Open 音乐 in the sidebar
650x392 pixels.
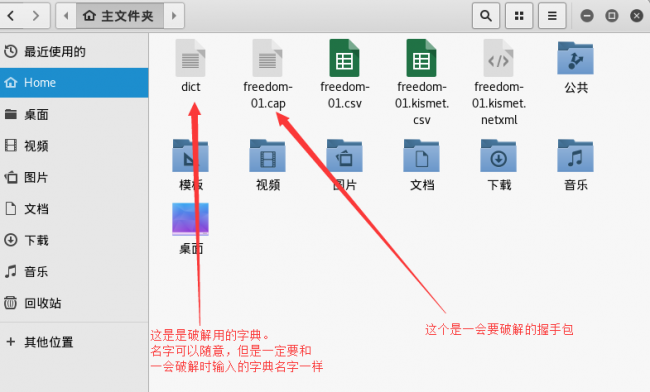(x=74, y=271)
